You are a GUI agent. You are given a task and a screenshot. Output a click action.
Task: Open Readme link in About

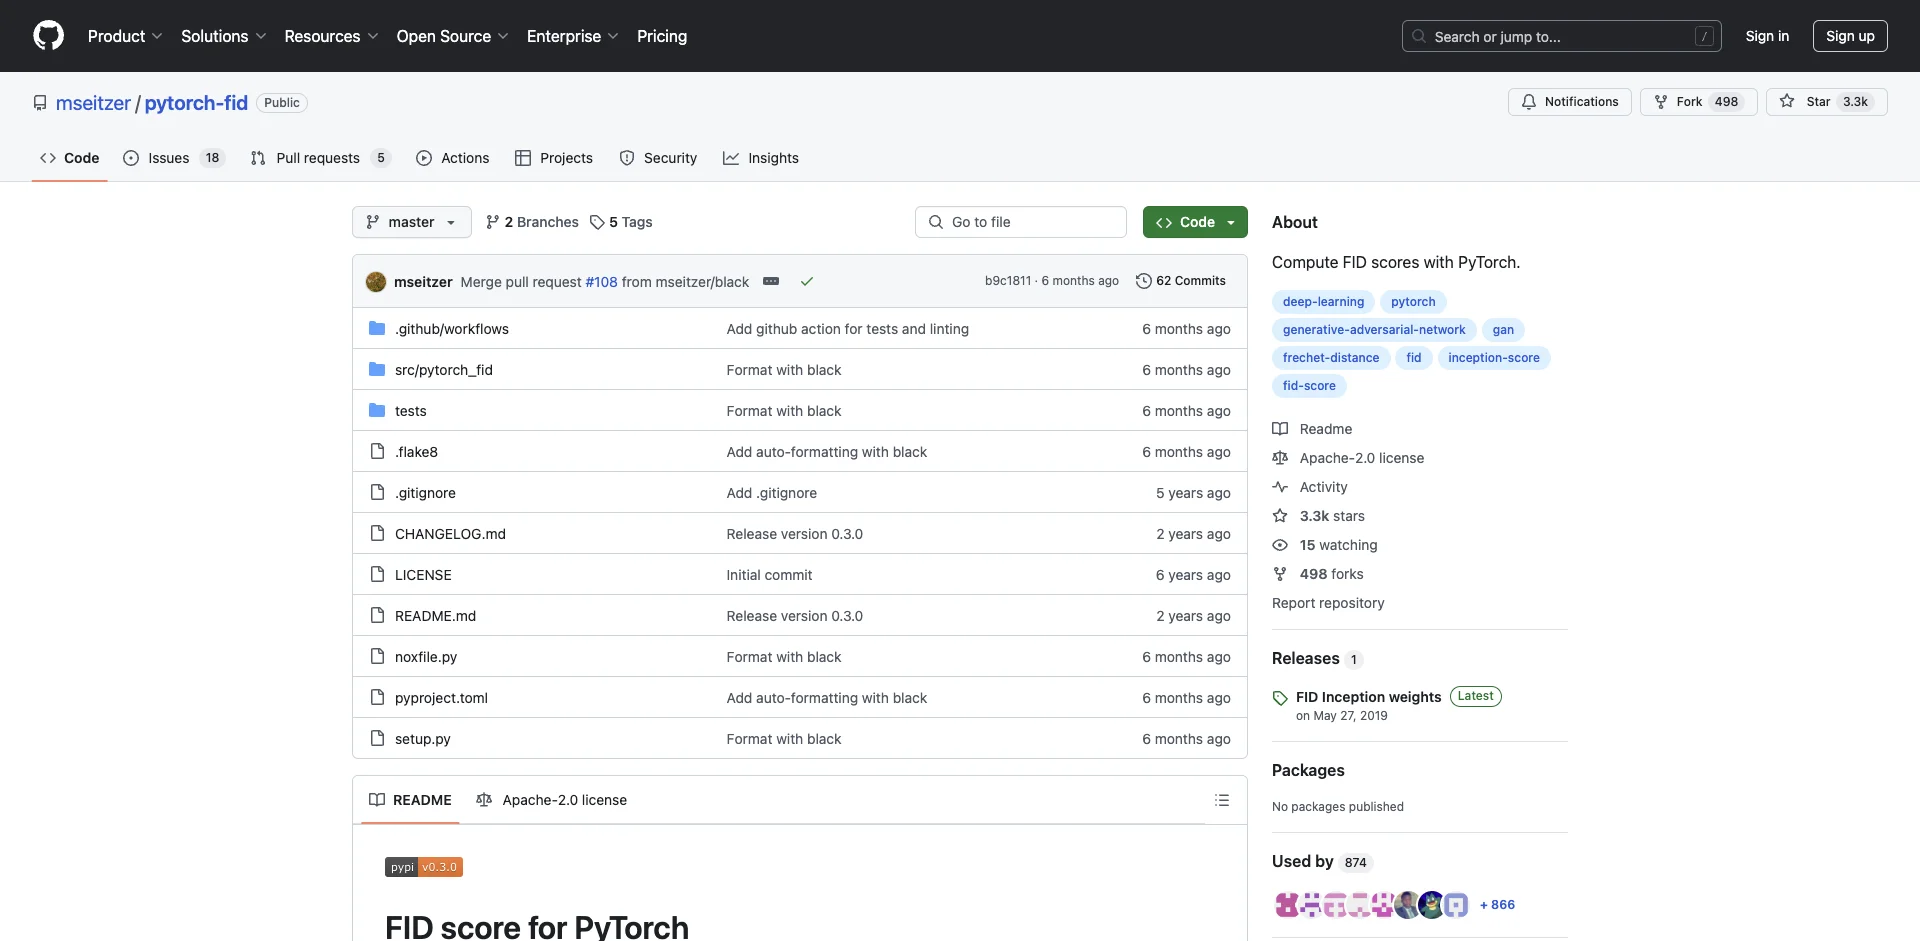coord(1313,429)
